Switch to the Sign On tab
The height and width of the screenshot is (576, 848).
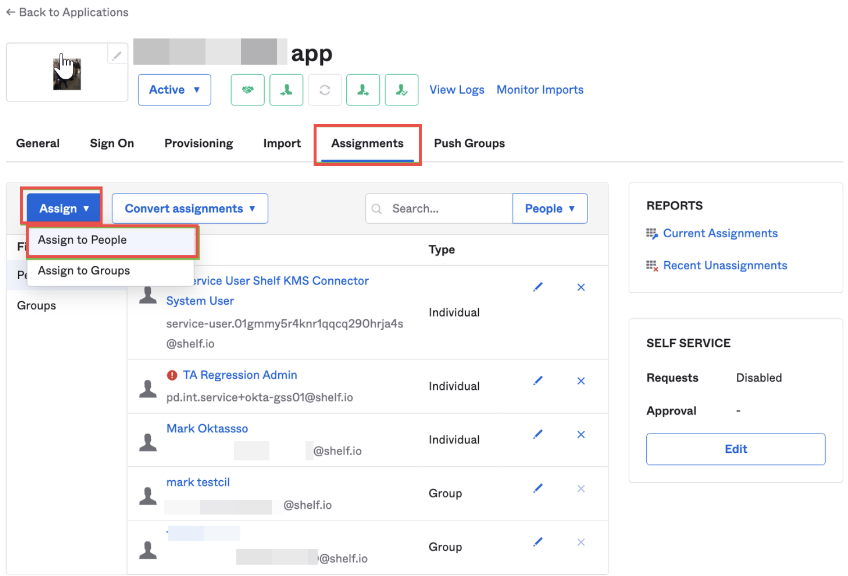(x=112, y=143)
